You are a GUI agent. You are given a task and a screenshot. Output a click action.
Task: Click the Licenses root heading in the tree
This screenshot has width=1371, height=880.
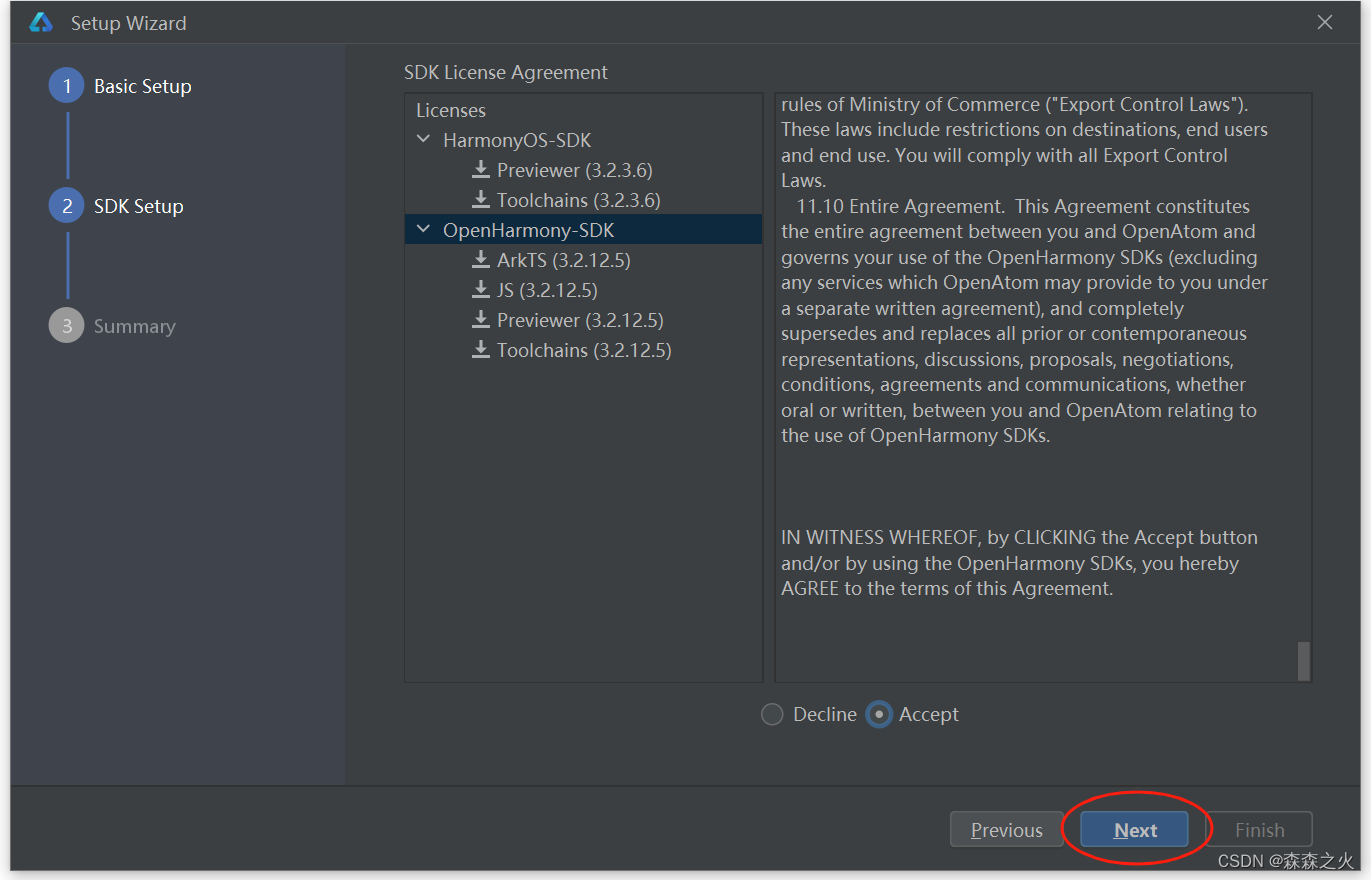[x=451, y=110]
